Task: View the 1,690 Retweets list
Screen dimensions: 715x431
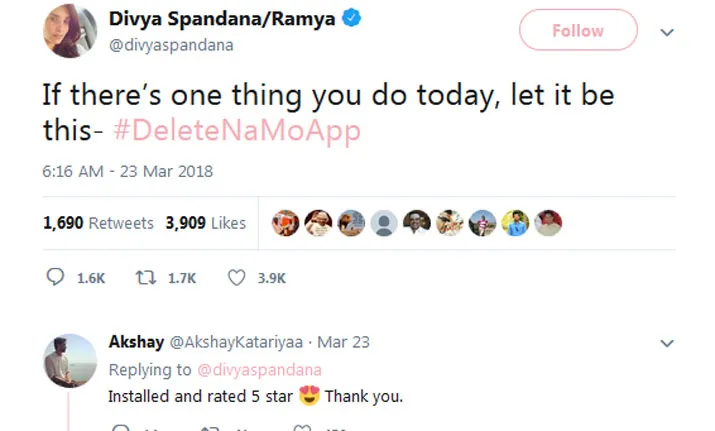Action: click(98, 223)
